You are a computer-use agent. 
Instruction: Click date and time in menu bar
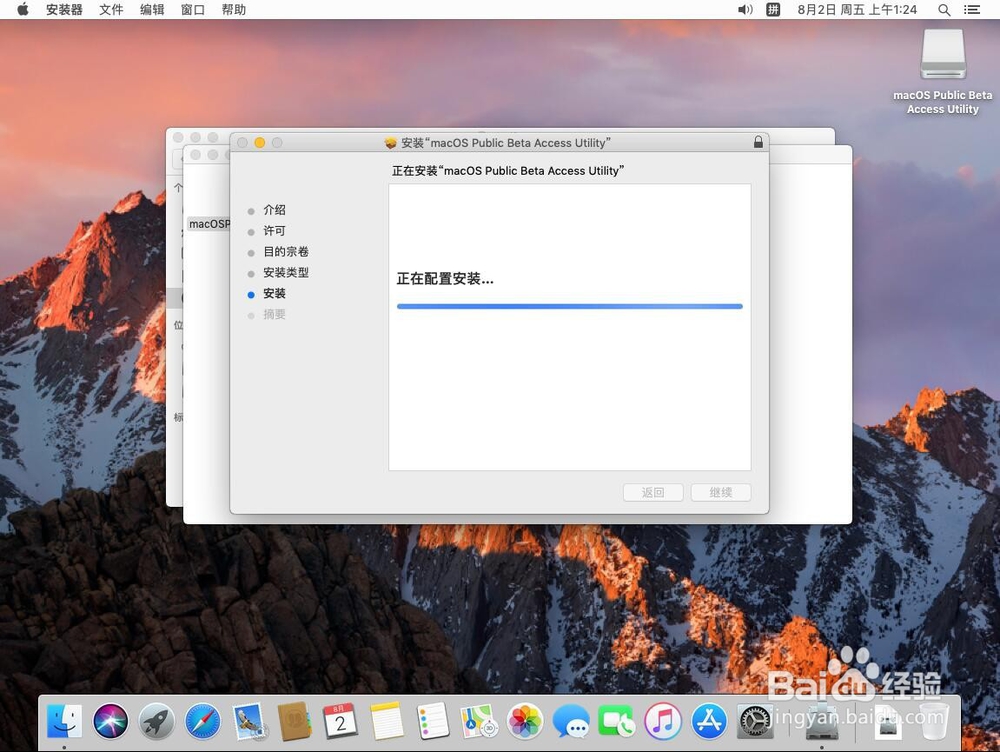[857, 10]
